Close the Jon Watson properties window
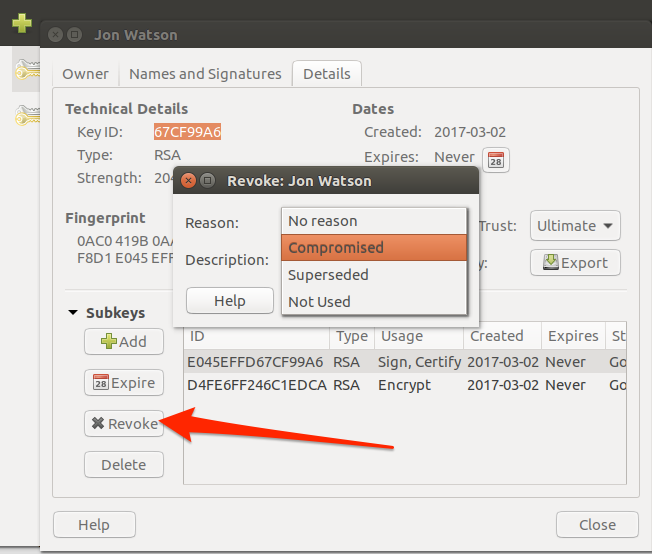This screenshot has height=554, width=652. coord(55,35)
